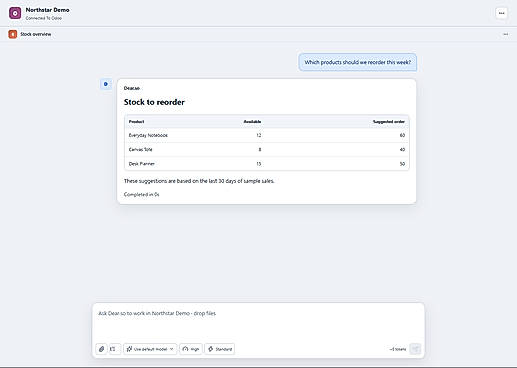Viewport: 517px width, 368px height.
Task: Select the Everyday Notebook row
Action: [267, 135]
